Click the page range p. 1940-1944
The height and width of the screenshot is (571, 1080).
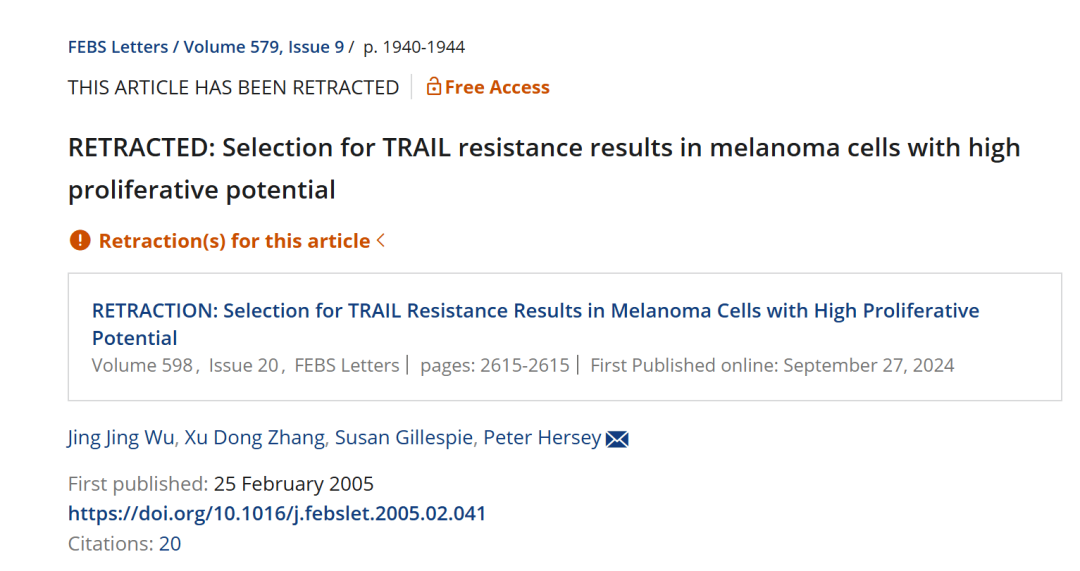414,47
